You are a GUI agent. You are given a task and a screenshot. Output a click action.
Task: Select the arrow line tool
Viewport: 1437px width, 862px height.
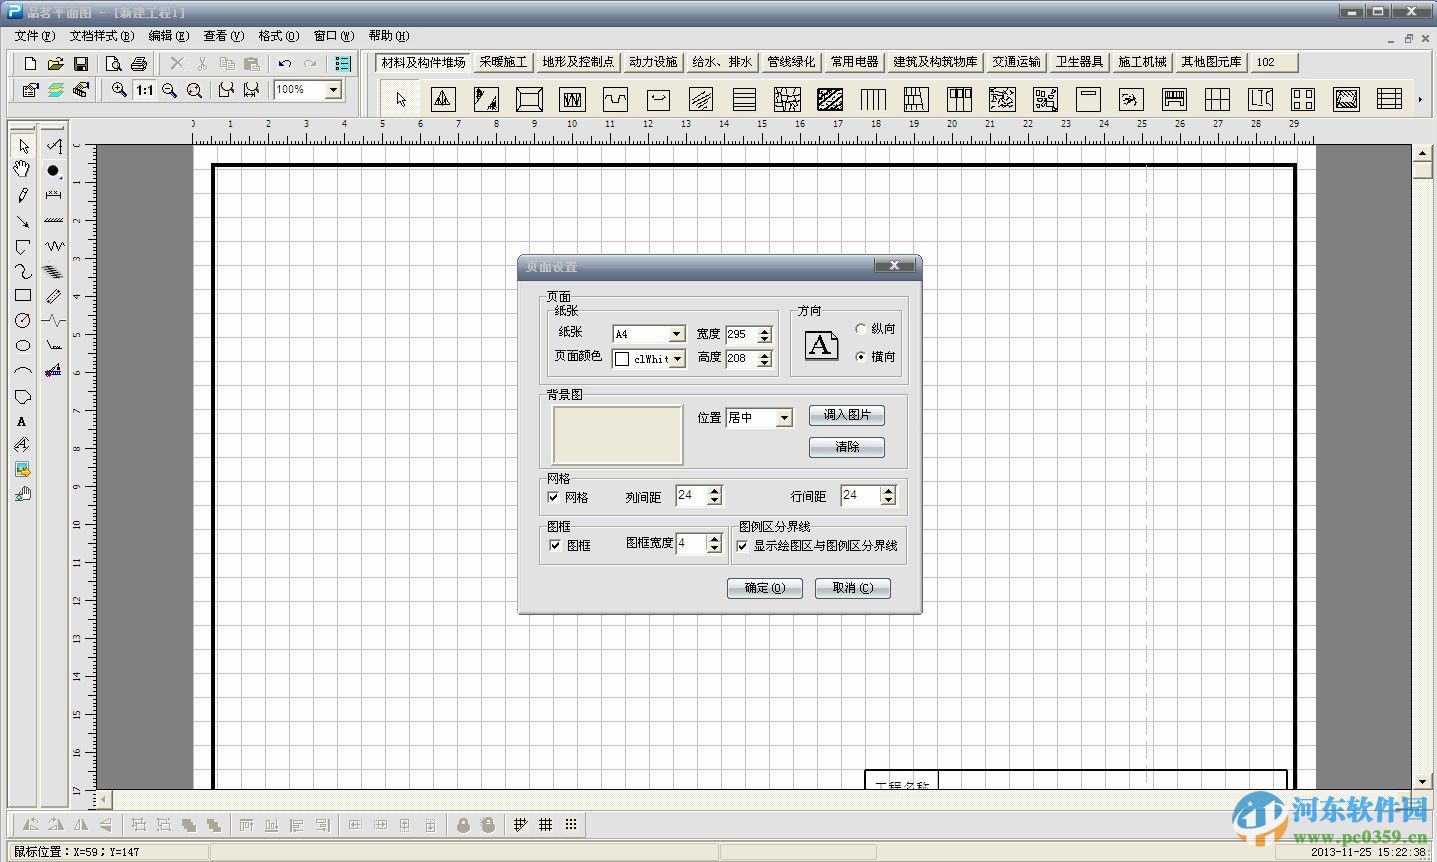click(22, 221)
